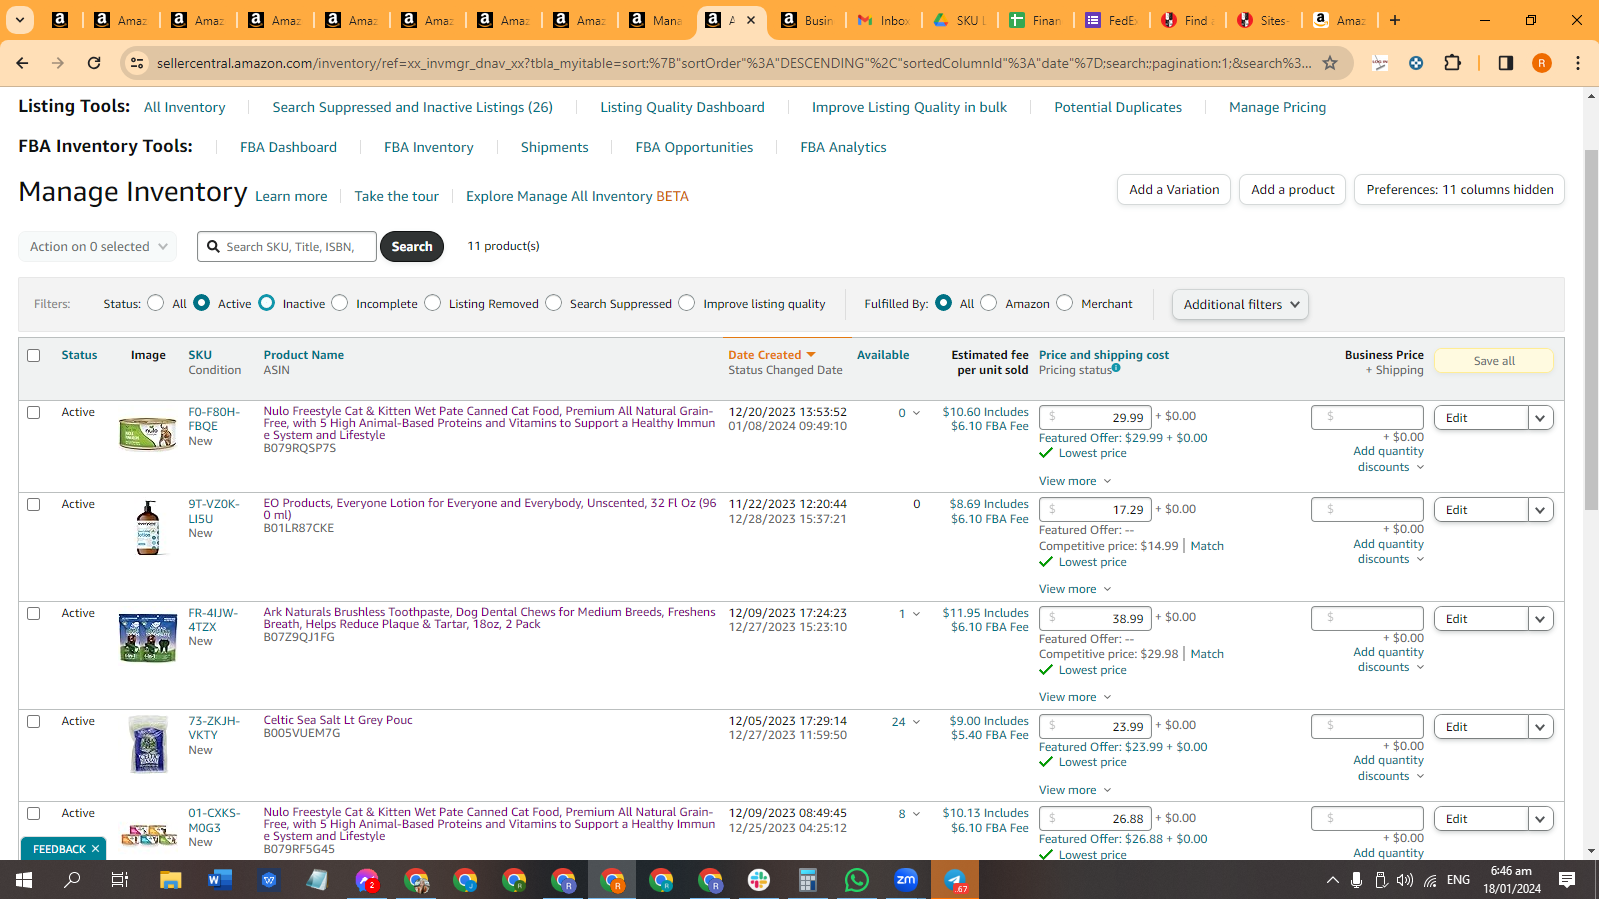
Task: Expand 'View more' for the 29.99 price row
Action: tap(1074, 481)
